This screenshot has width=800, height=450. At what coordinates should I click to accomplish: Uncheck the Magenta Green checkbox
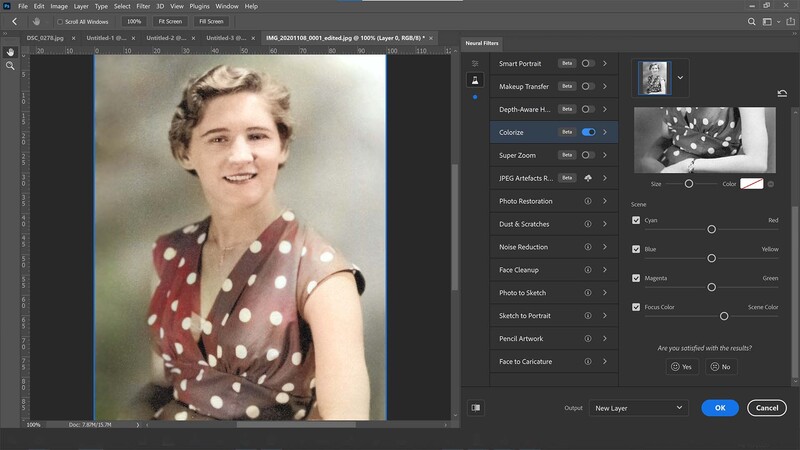[x=636, y=278]
